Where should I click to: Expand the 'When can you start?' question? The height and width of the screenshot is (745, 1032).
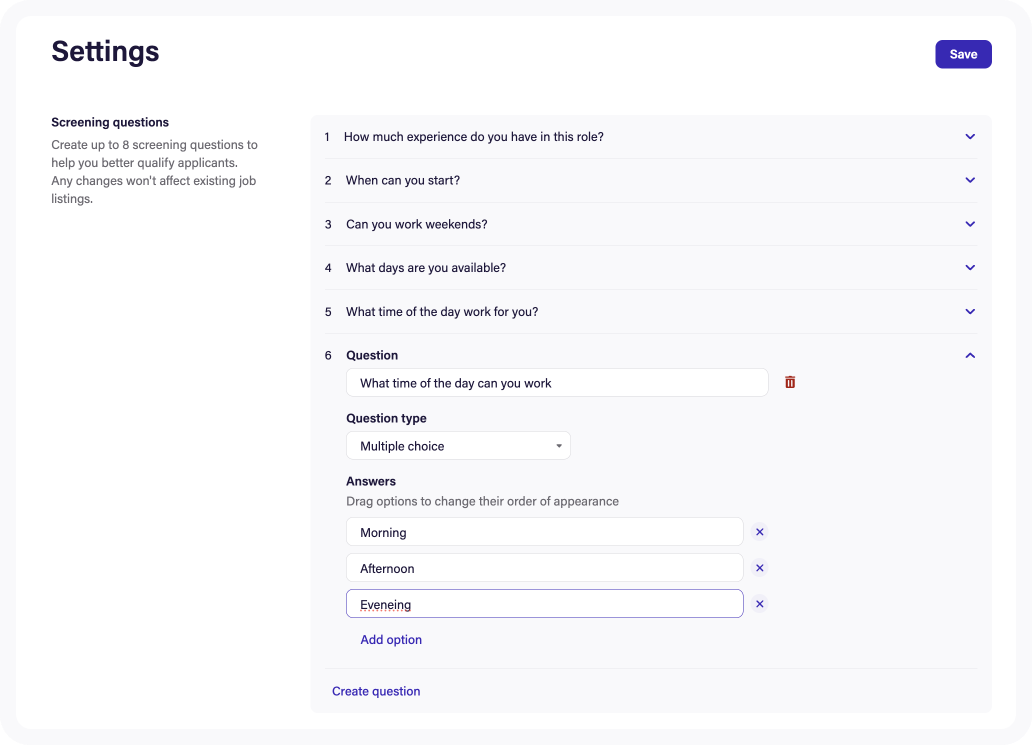tap(968, 180)
